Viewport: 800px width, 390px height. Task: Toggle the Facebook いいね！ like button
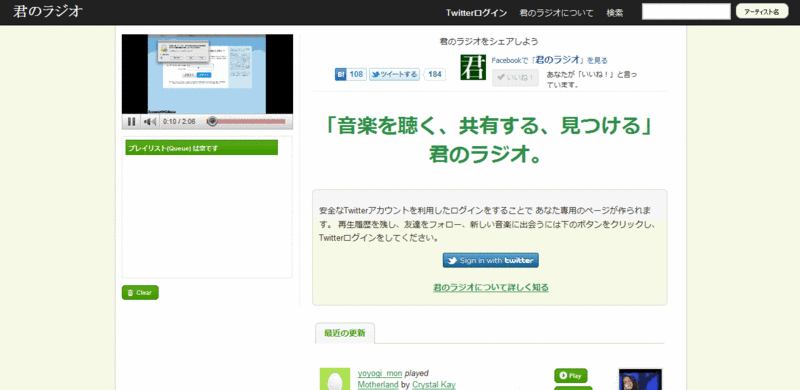tap(515, 78)
